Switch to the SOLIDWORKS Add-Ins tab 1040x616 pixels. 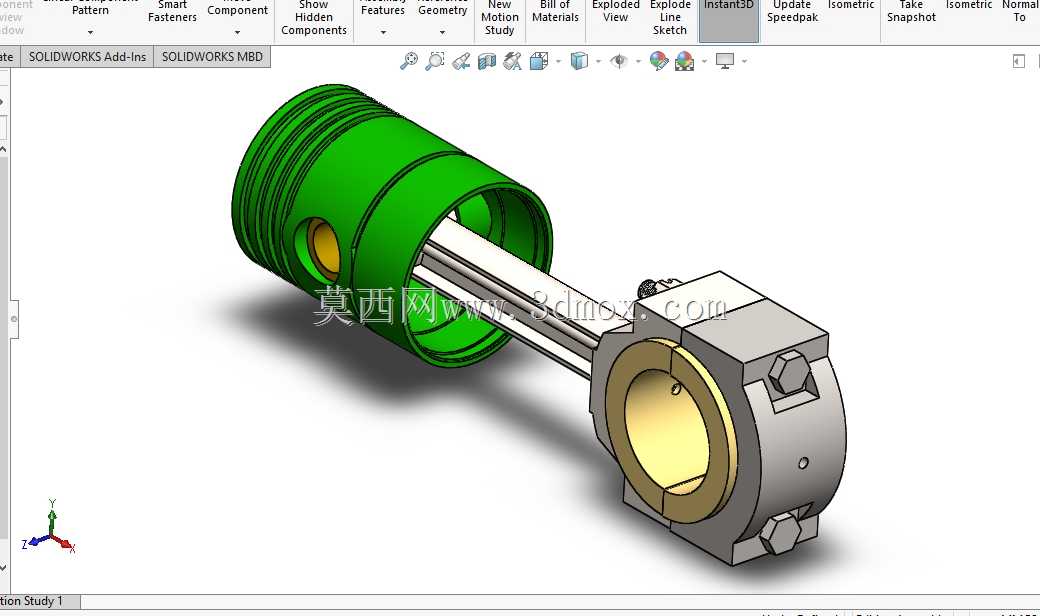[88, 57]
